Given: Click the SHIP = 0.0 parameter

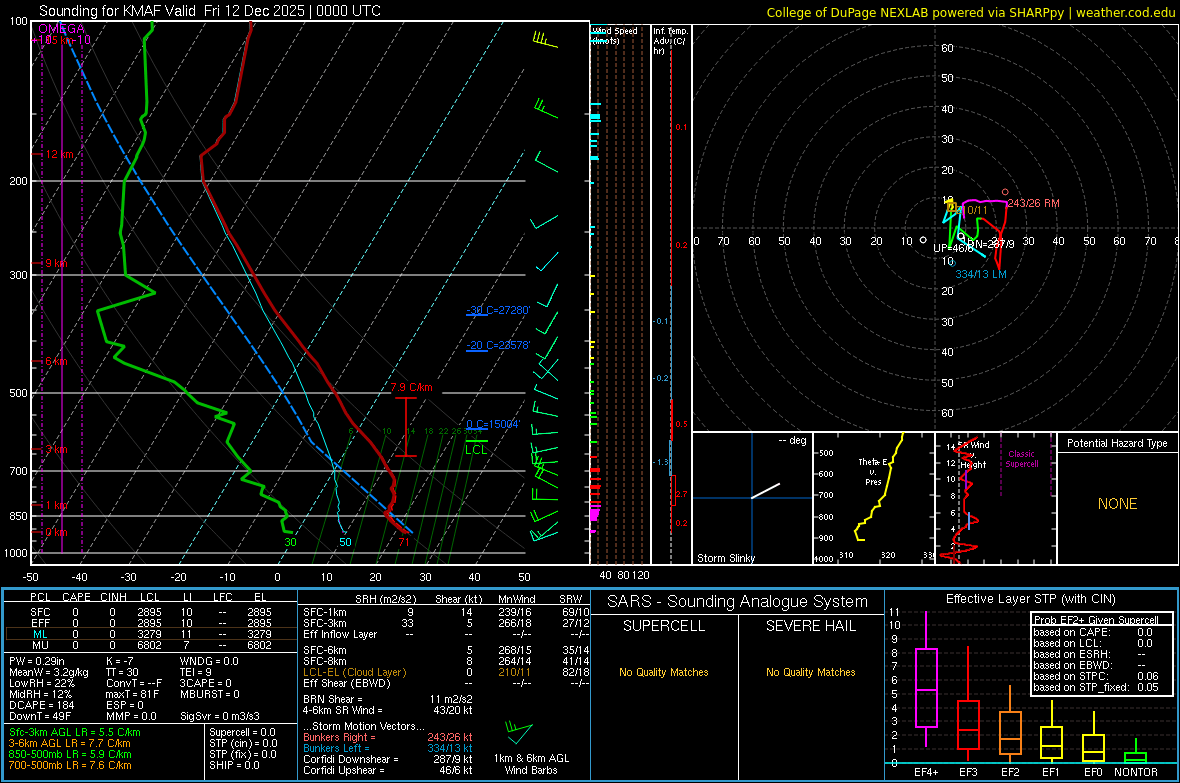Looking at the screenshot, I should (234, 766).
